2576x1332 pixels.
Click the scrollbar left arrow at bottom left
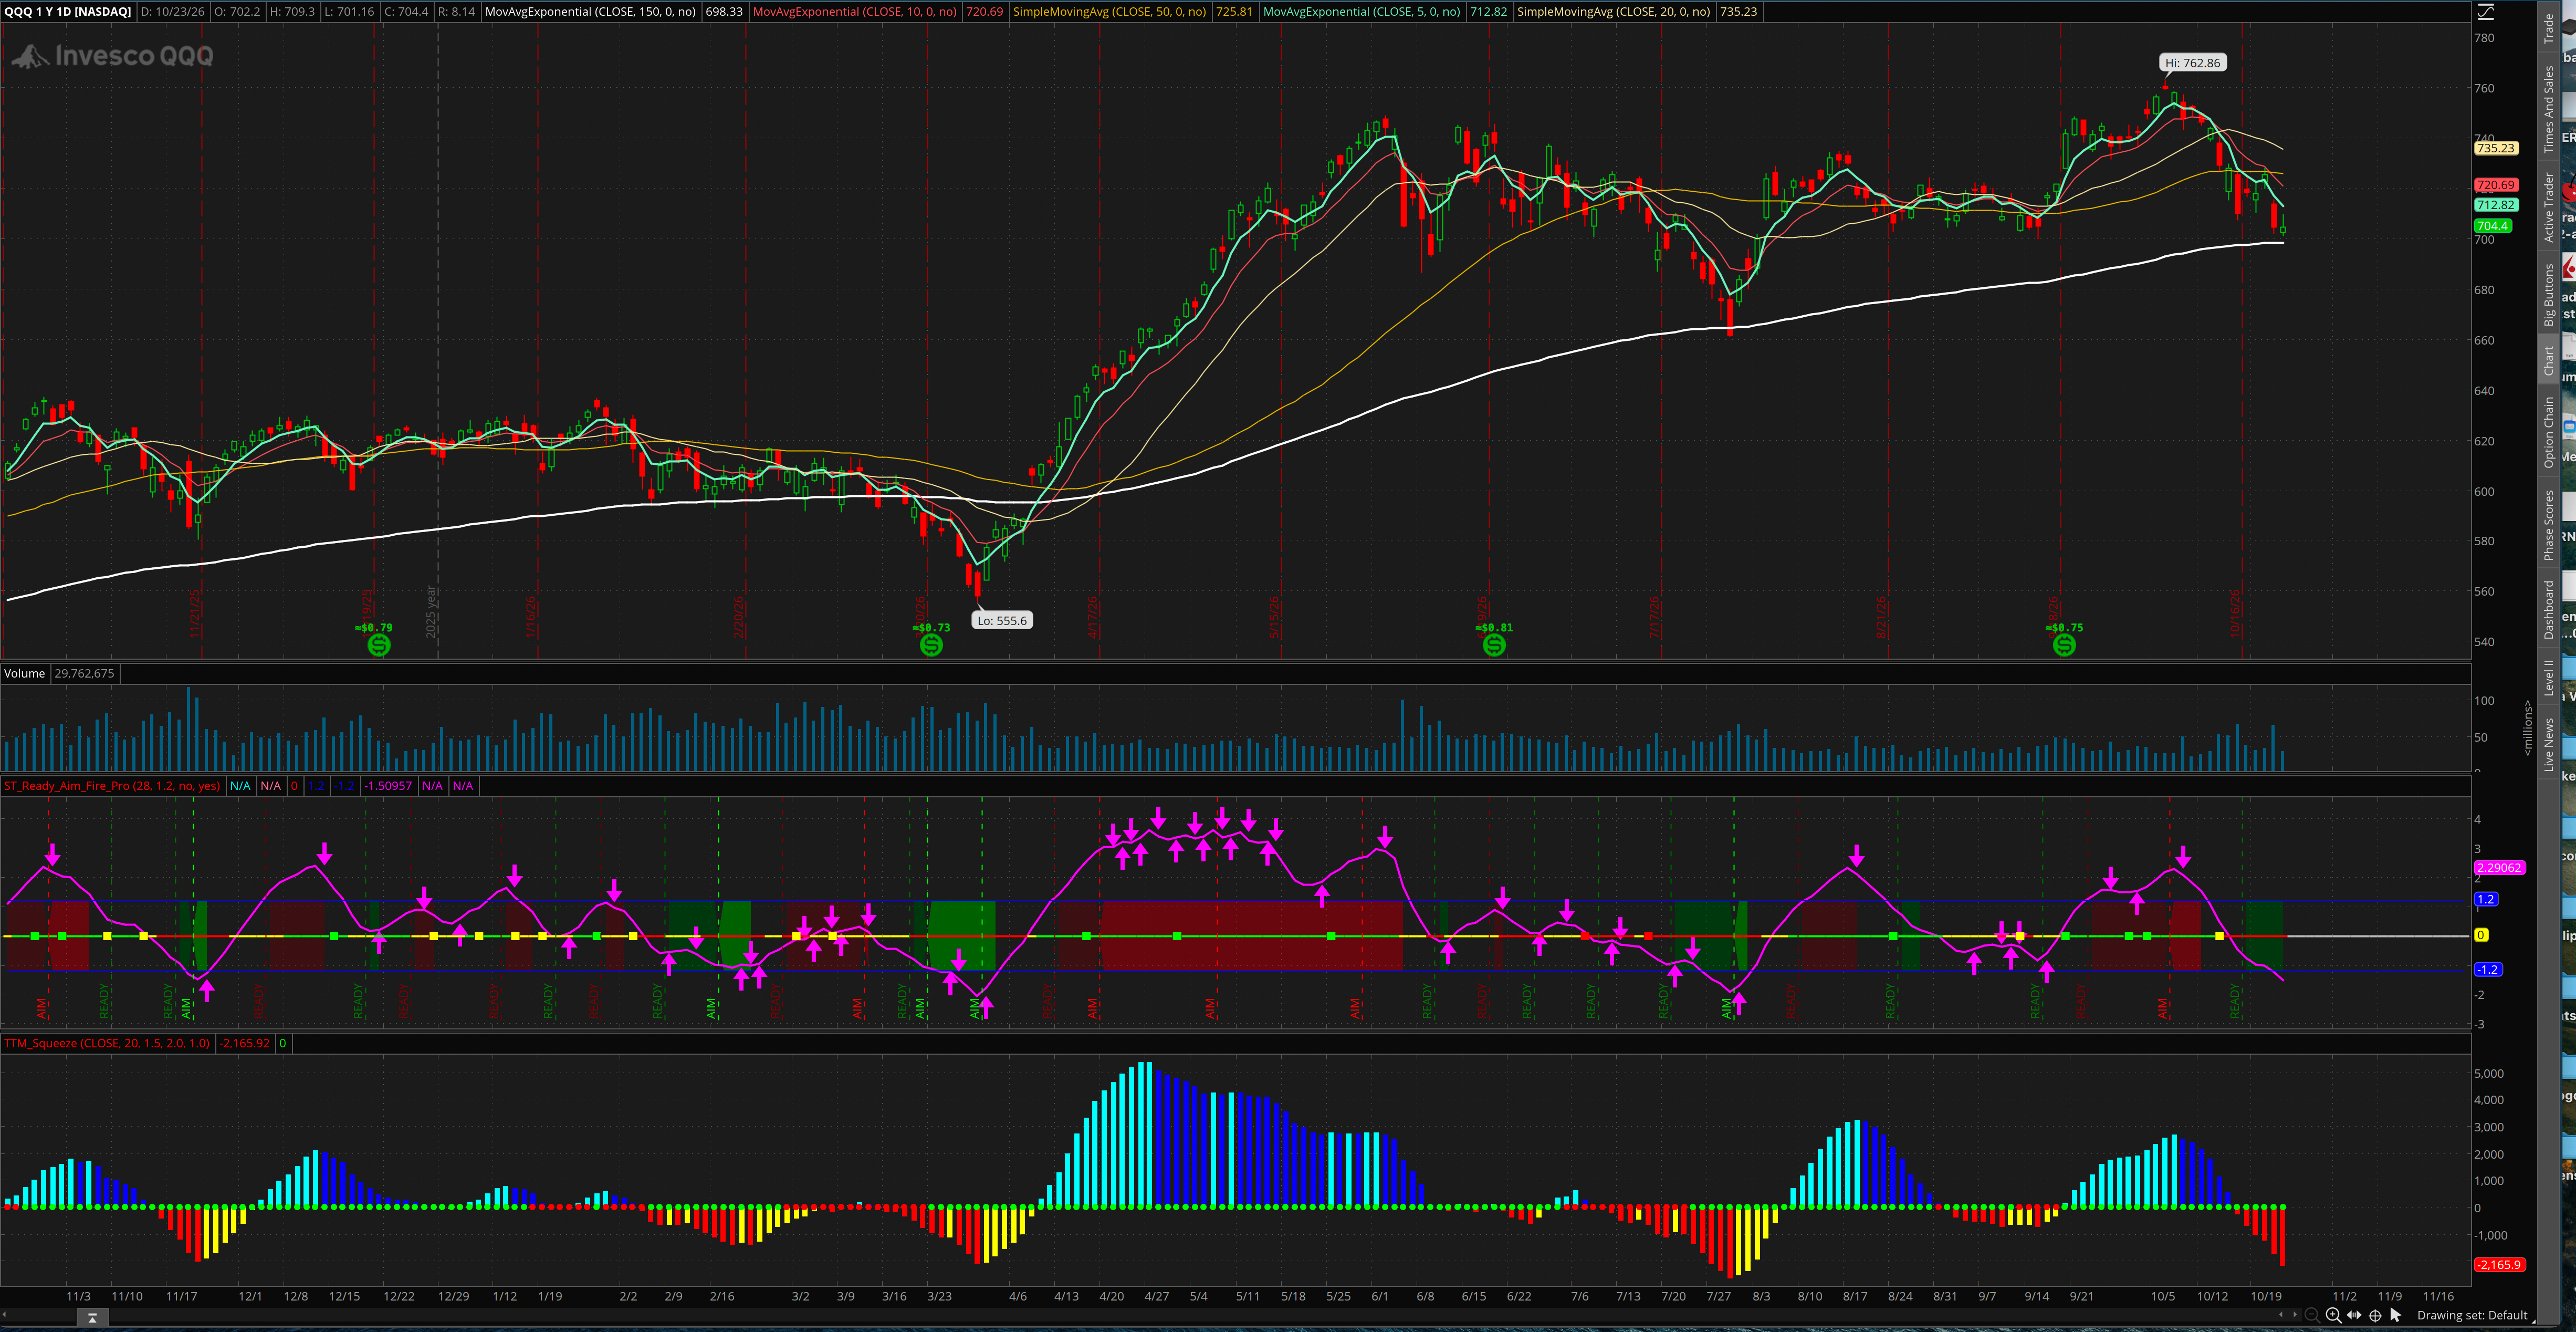[x=4, y=1315]
